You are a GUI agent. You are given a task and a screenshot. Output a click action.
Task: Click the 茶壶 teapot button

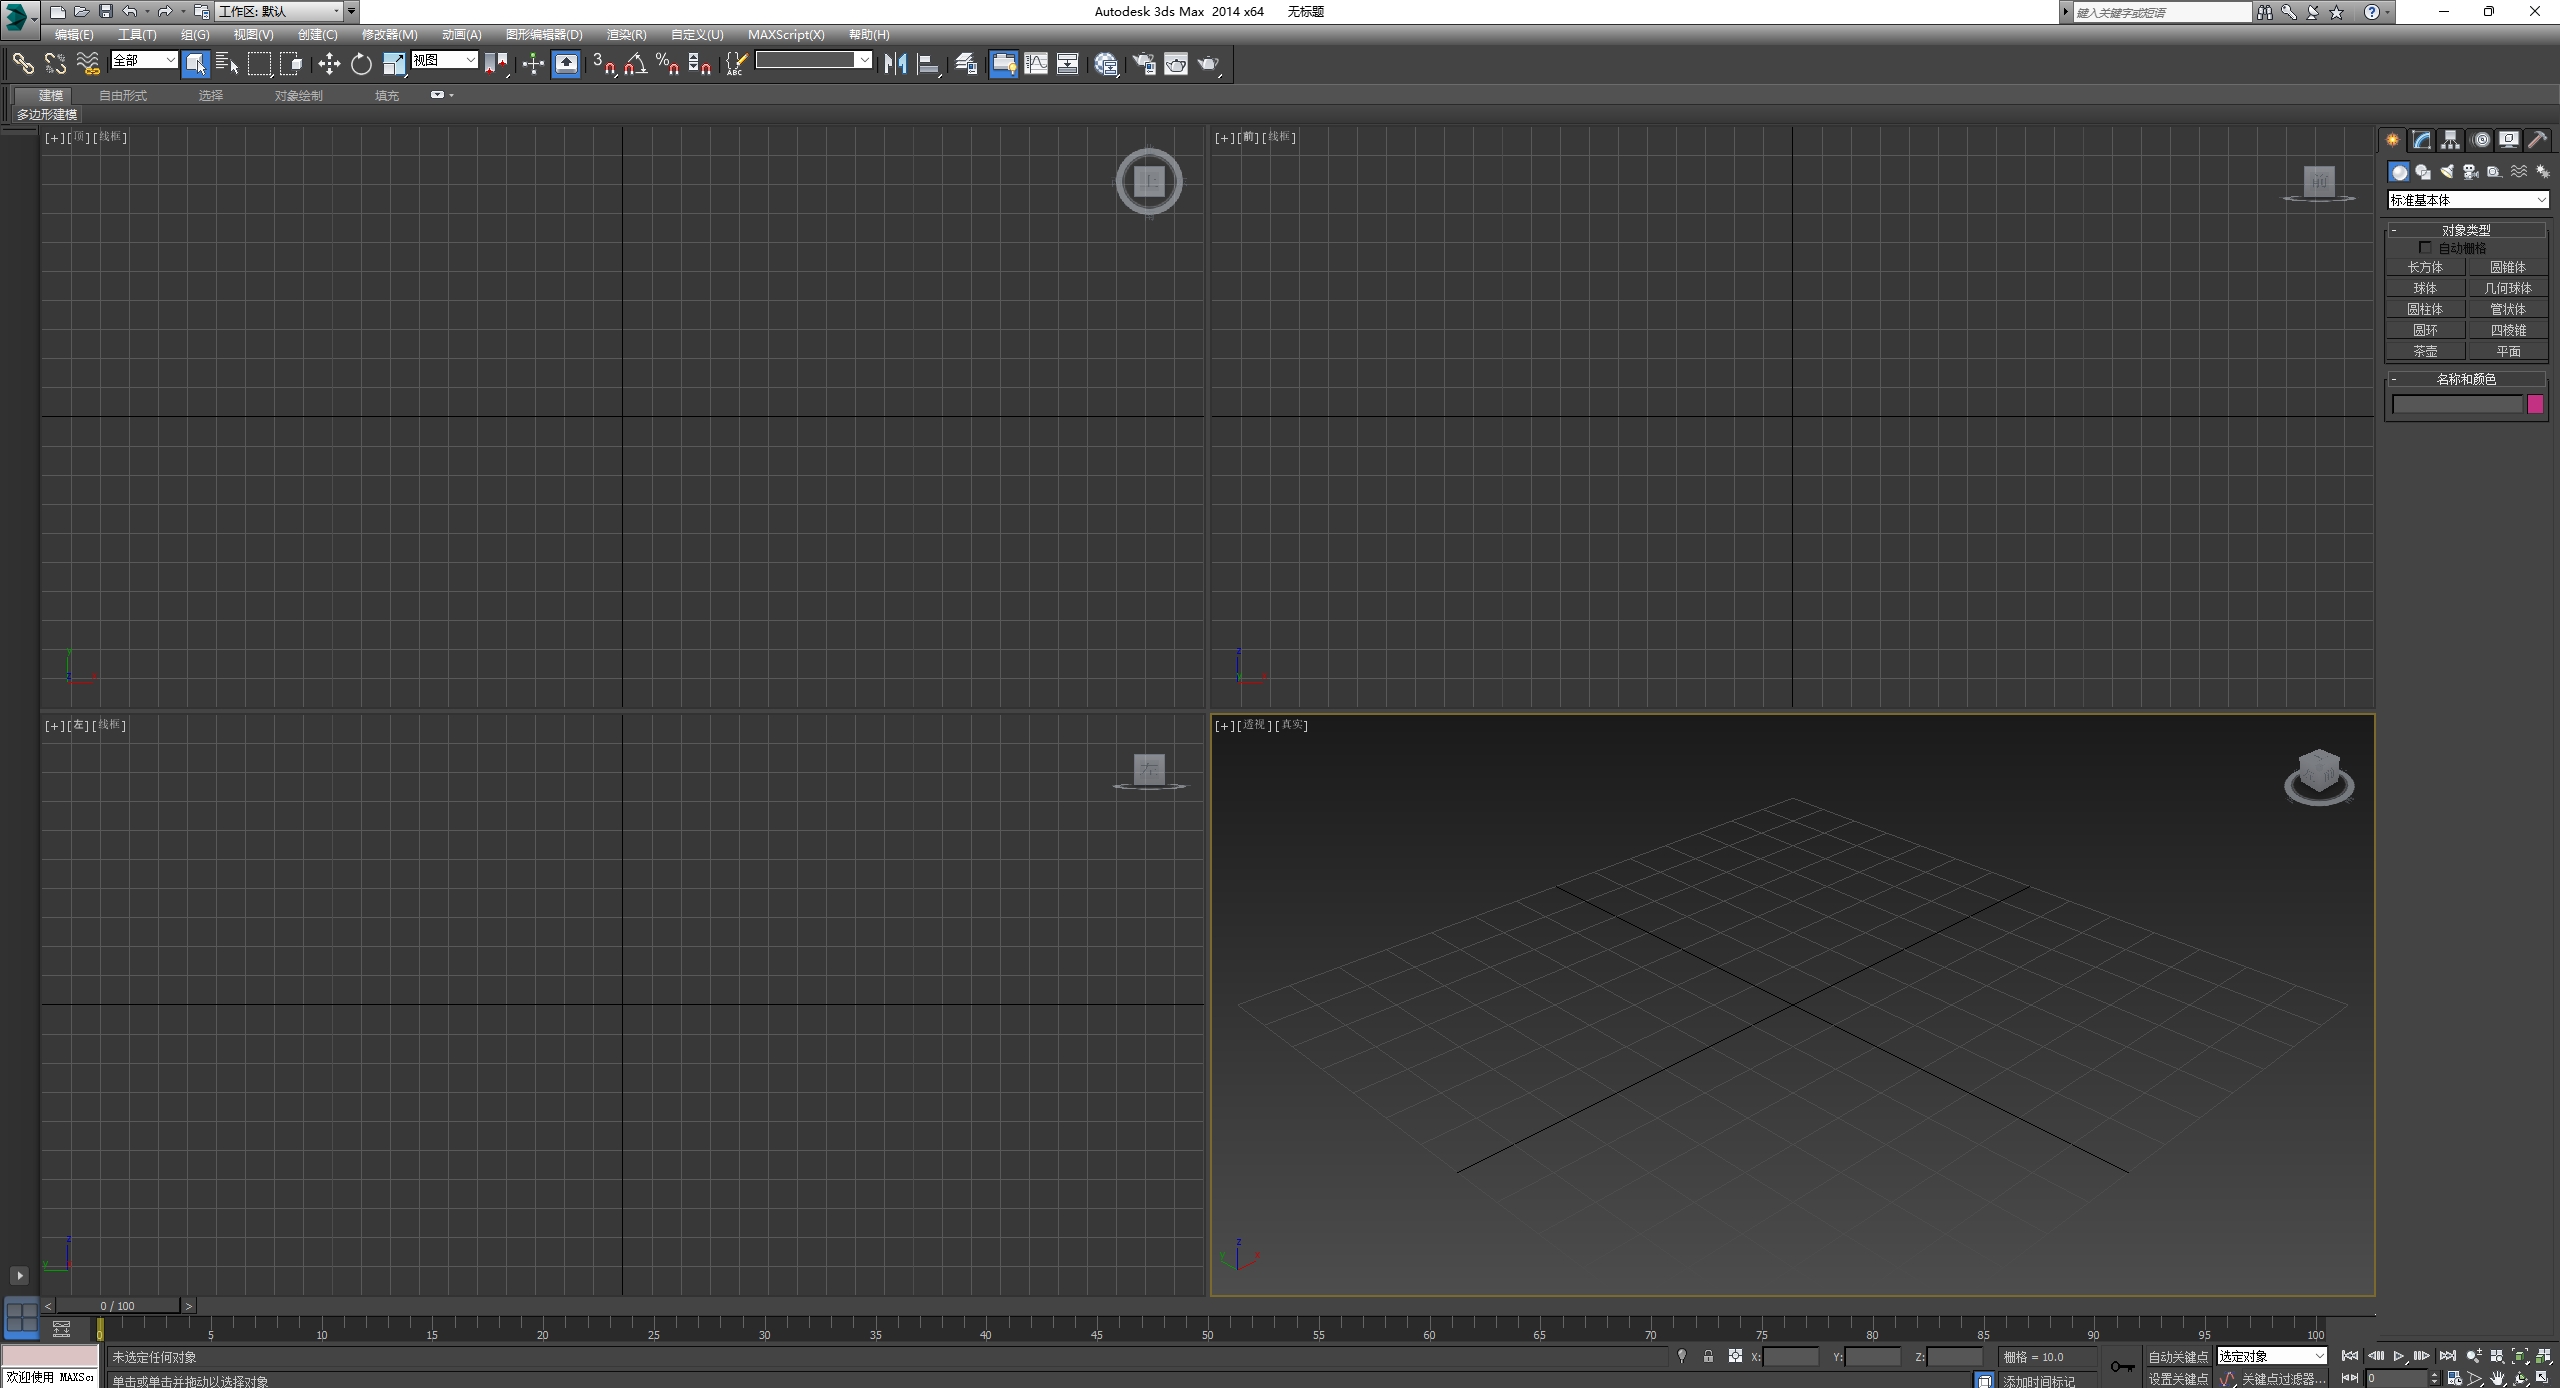tap(2425, 351)
